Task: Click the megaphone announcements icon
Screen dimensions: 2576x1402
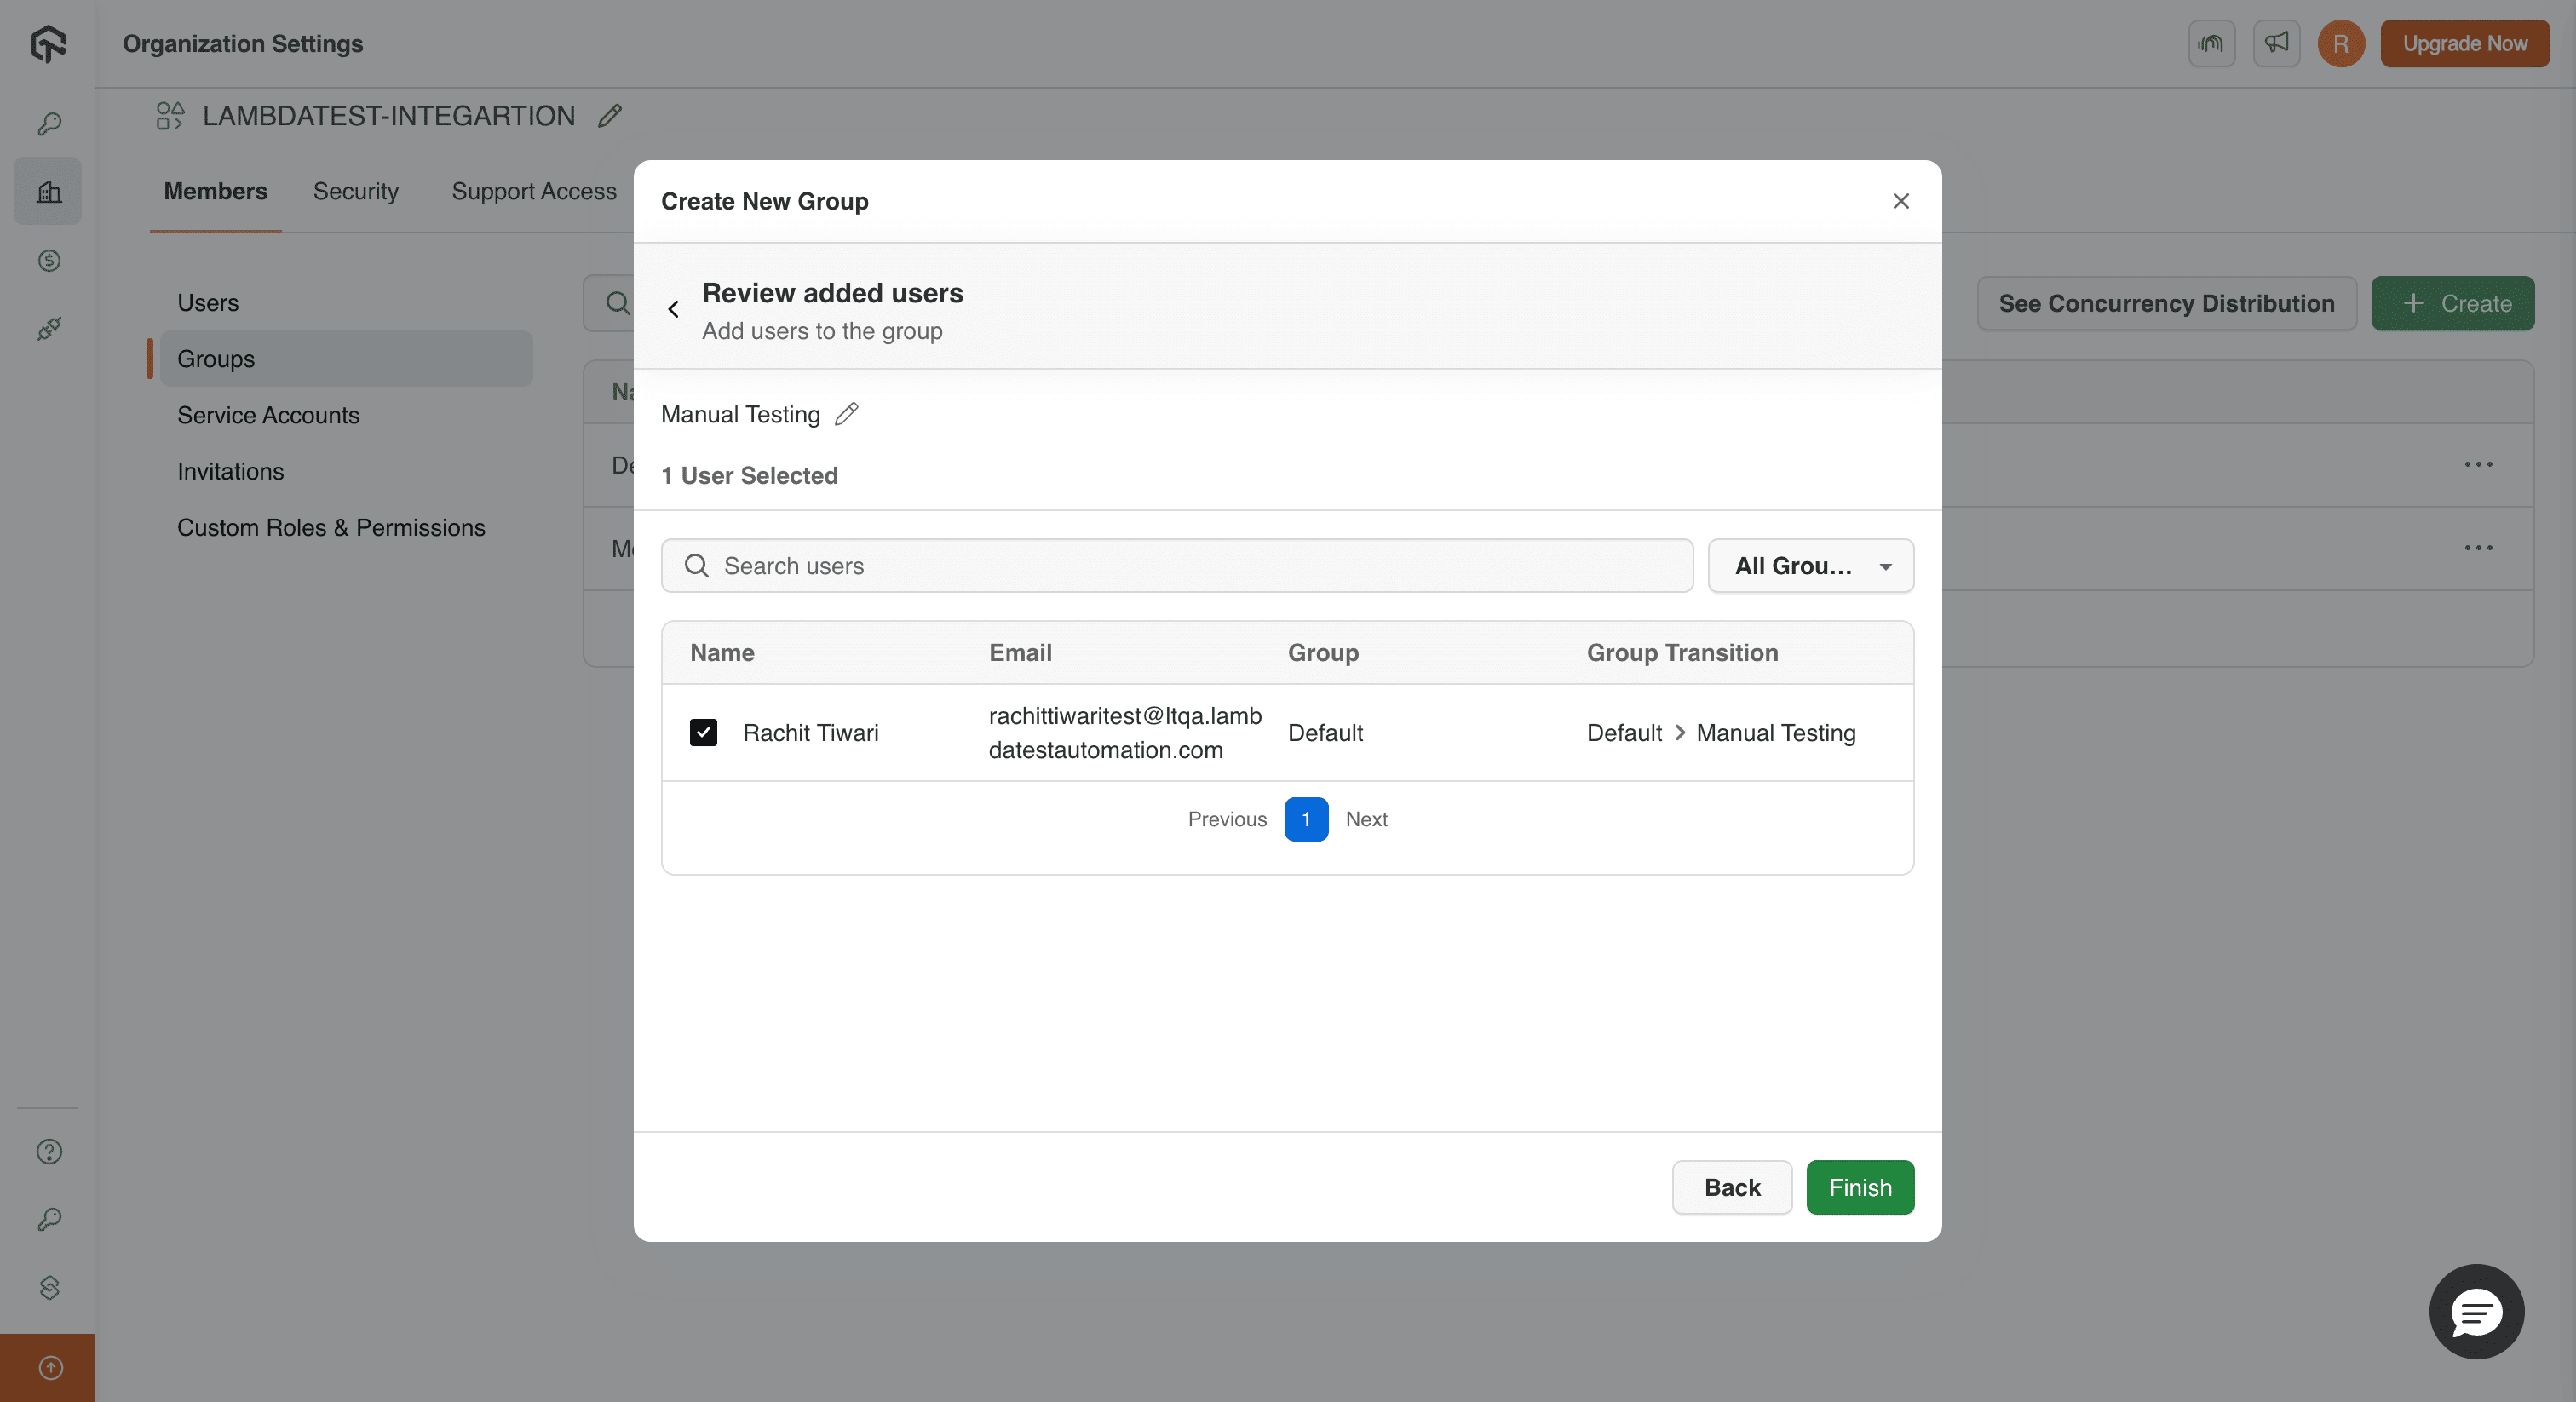Action: tap(2276, 43)
